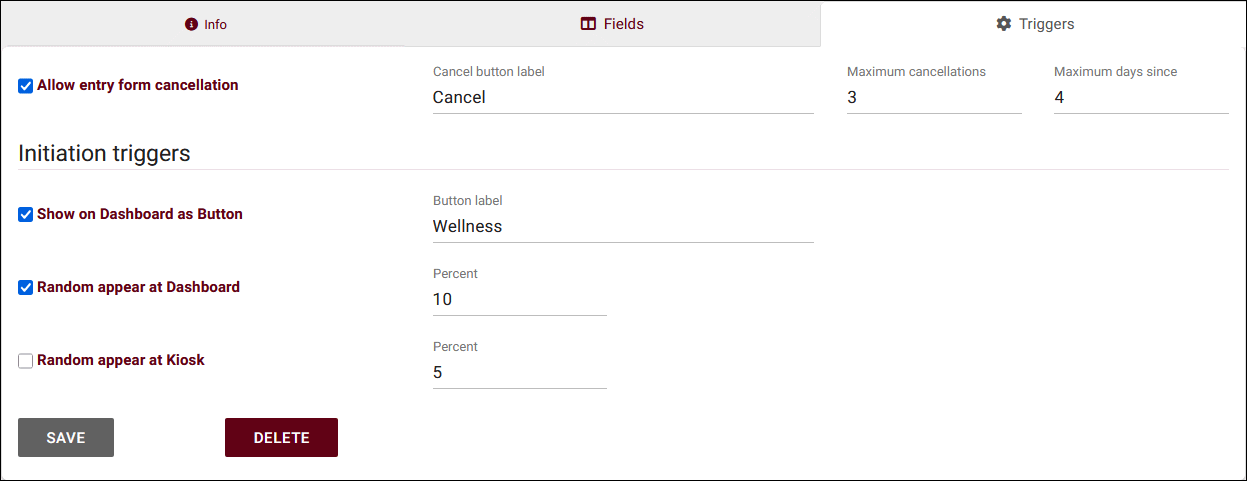1247x481 pixels.
Task: Toggle Show on Dashboard as Button
Action: [x=26, y=214]
